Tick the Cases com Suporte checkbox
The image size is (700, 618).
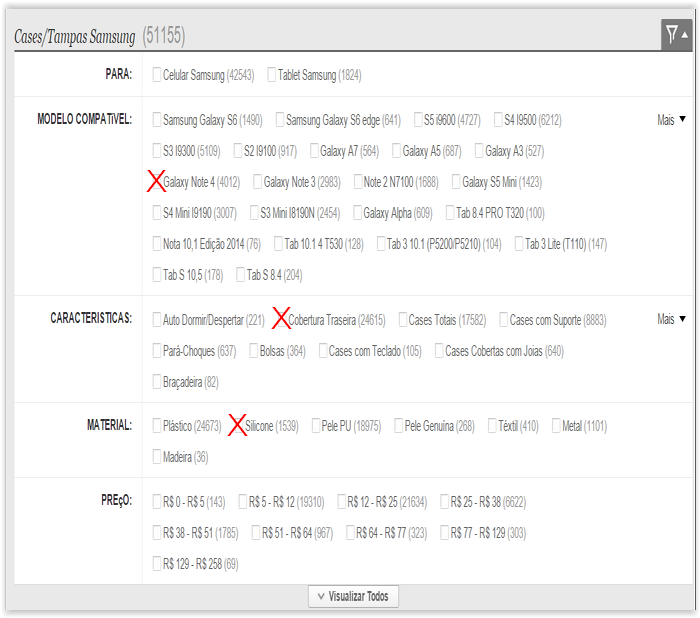[x=504, y=320]
